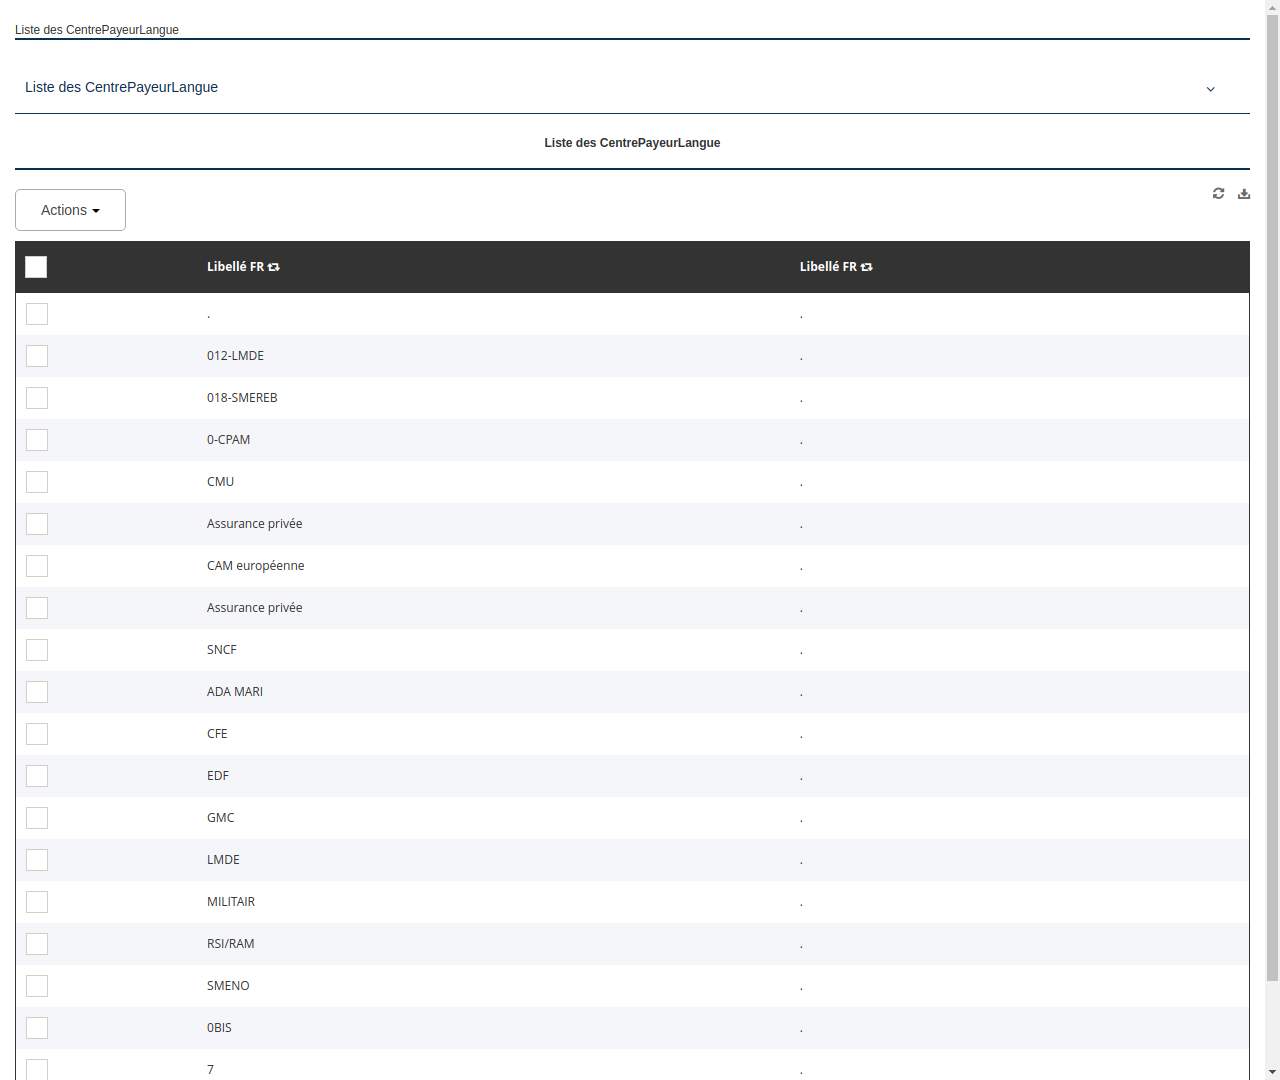Image resolution: width=1280 pixels, height=1080 pixels.
Task: Collapse the Liste des CentrePayeurLangue panel
Action: 1210,88
